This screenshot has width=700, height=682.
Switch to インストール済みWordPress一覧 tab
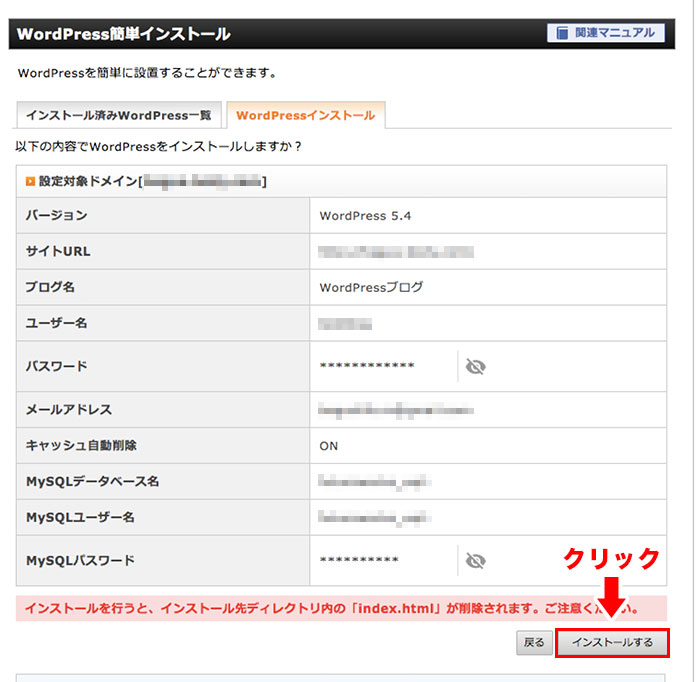(119, 116)
